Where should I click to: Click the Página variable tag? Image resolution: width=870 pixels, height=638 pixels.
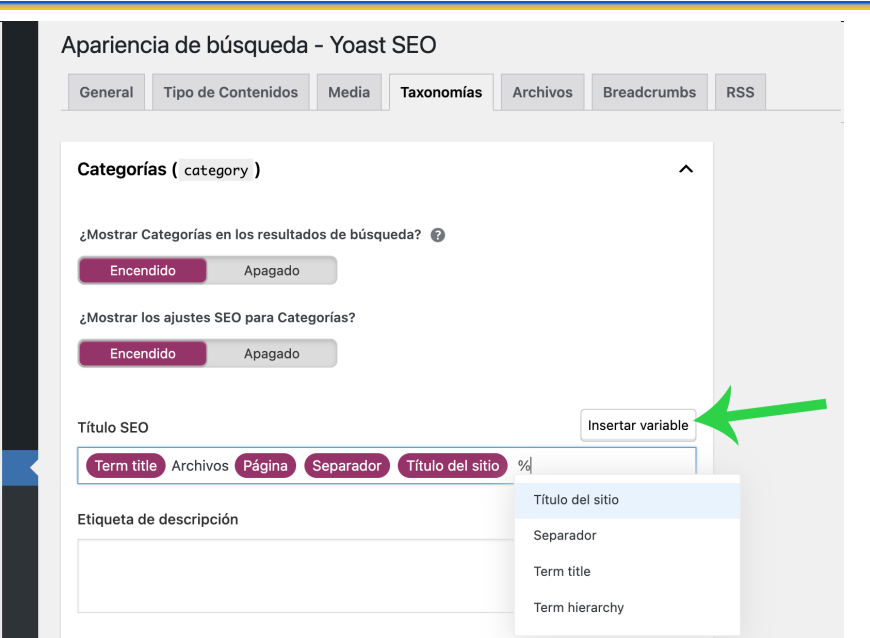coord(265,466)
